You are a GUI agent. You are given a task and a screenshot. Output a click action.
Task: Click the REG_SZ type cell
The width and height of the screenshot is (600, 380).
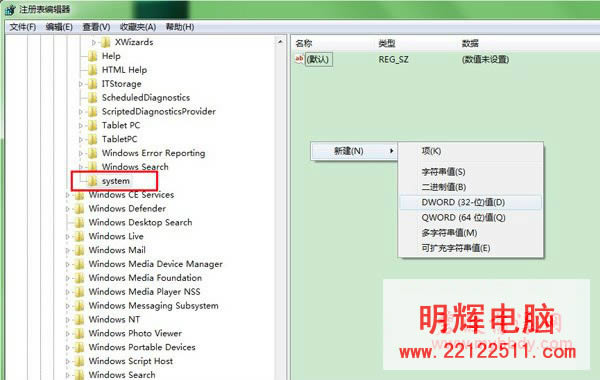[x=393, y=59]
